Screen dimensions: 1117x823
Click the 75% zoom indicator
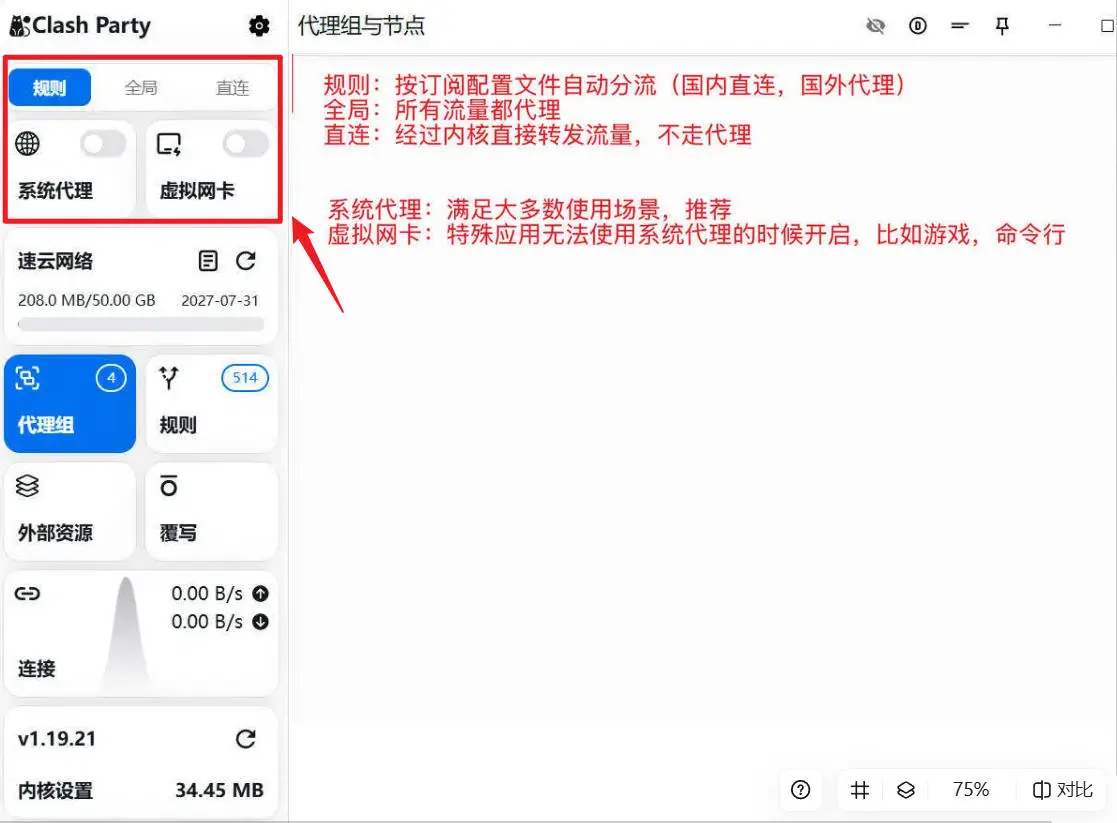click(x=969, y=790)
